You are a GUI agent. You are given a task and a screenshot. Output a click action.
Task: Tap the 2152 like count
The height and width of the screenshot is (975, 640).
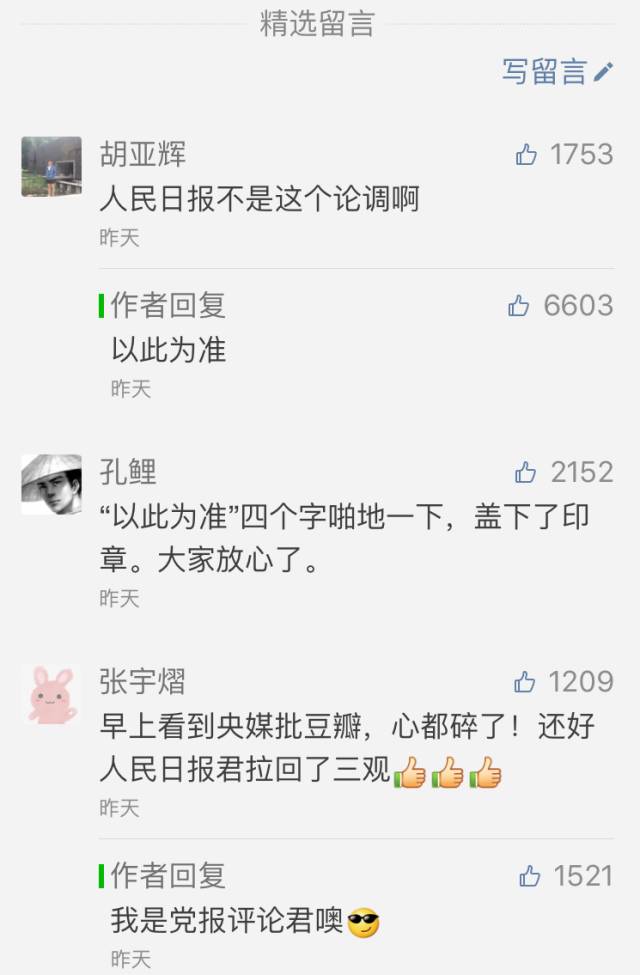[x=582, y=473]
